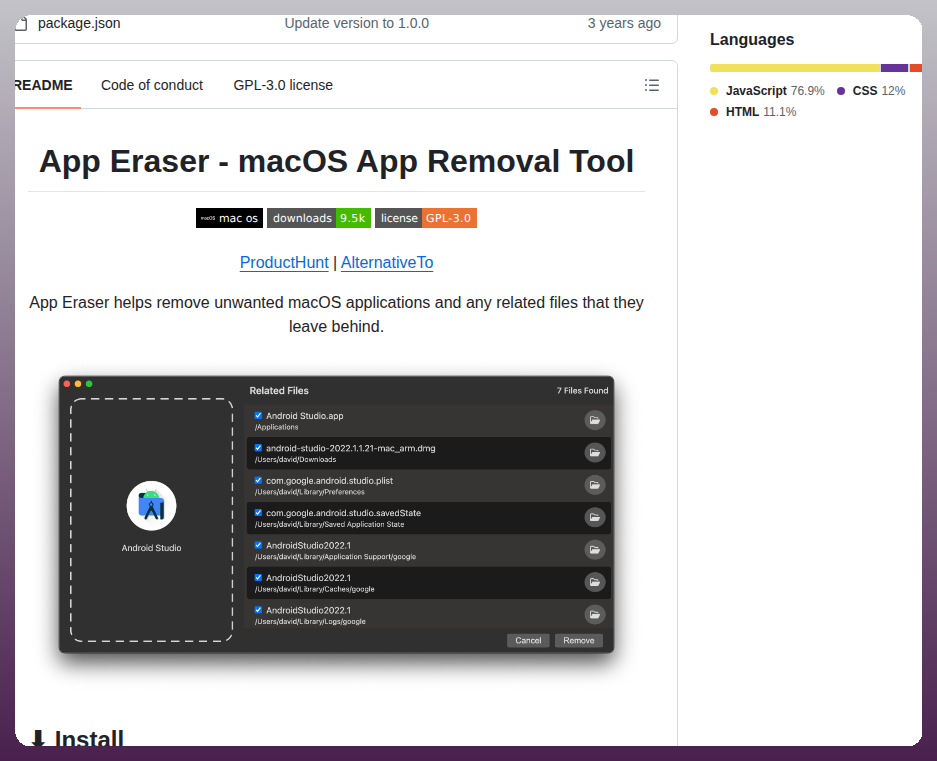Click the yellow minimize dot in app screenshot

pos(78,384)
